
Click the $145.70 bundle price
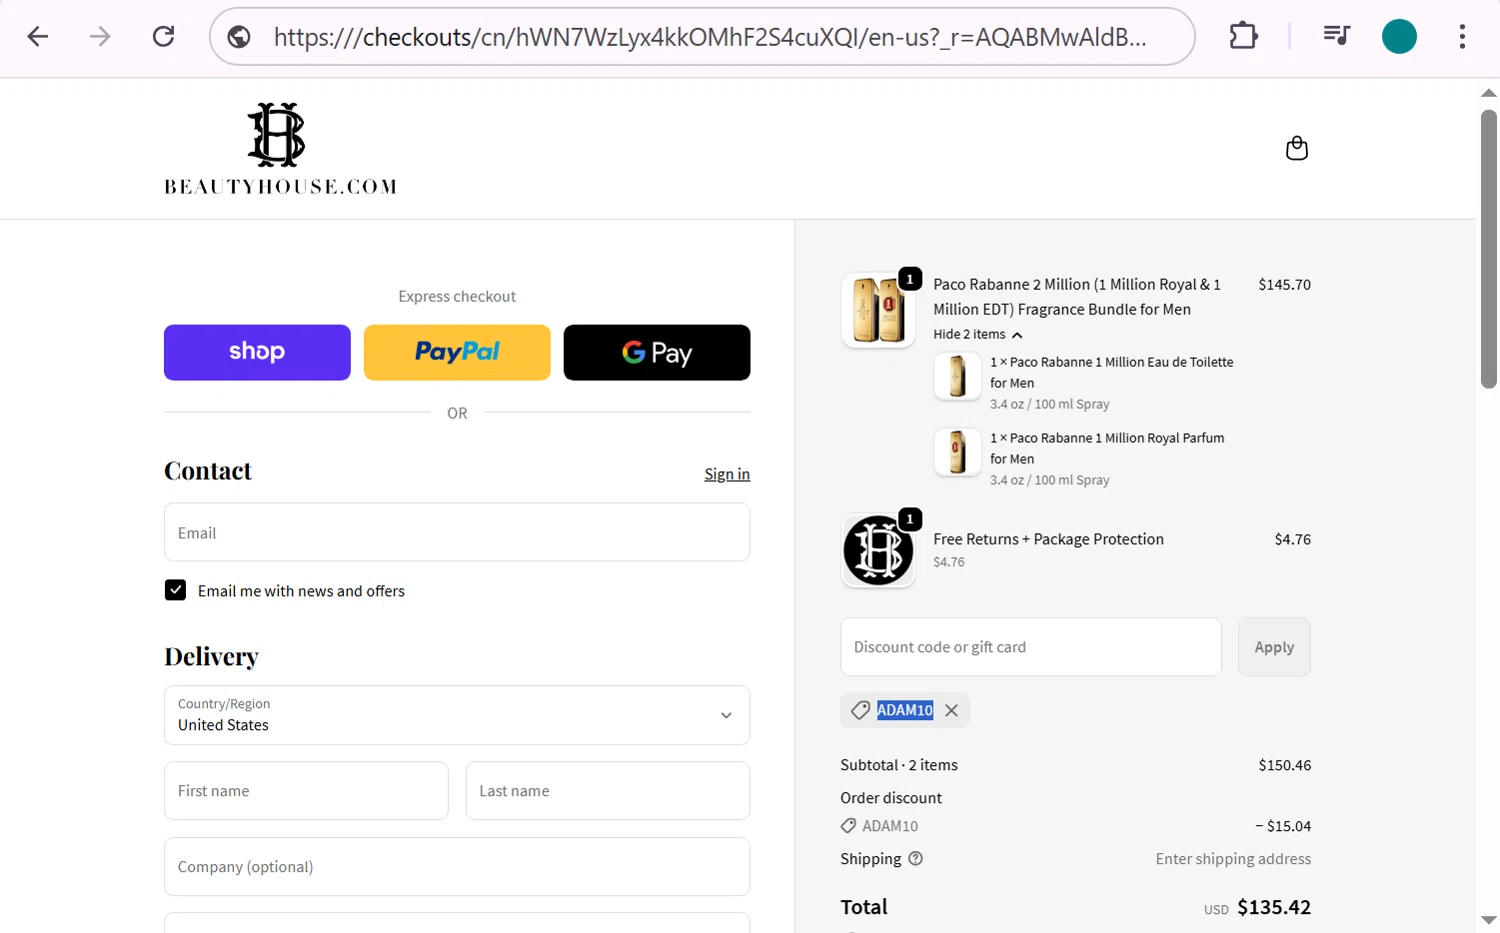coord(1284,285)
